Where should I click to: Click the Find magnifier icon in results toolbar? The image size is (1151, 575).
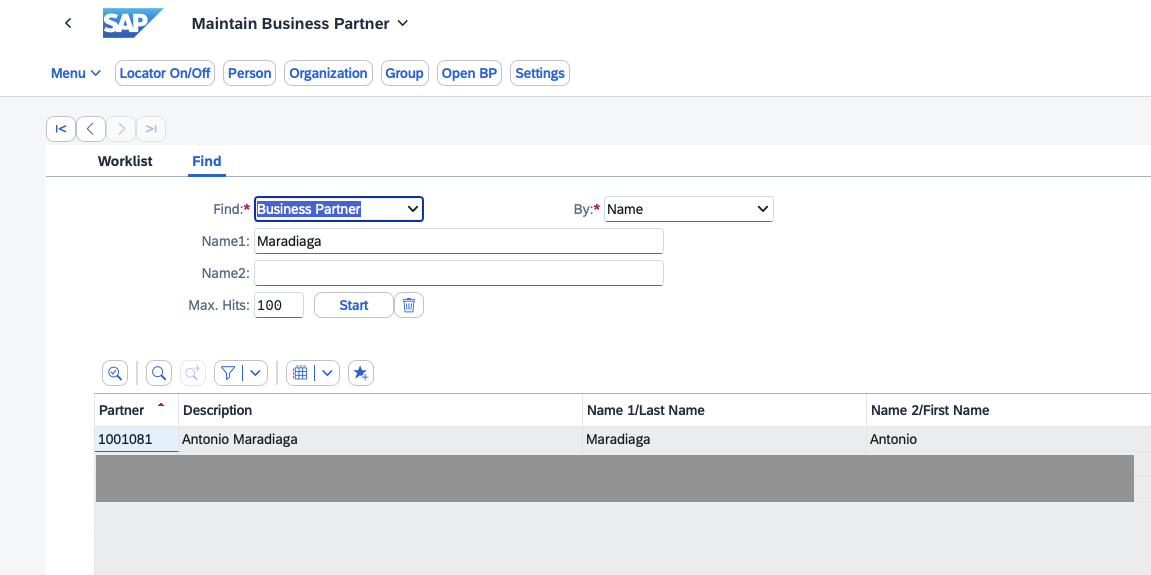159,373
